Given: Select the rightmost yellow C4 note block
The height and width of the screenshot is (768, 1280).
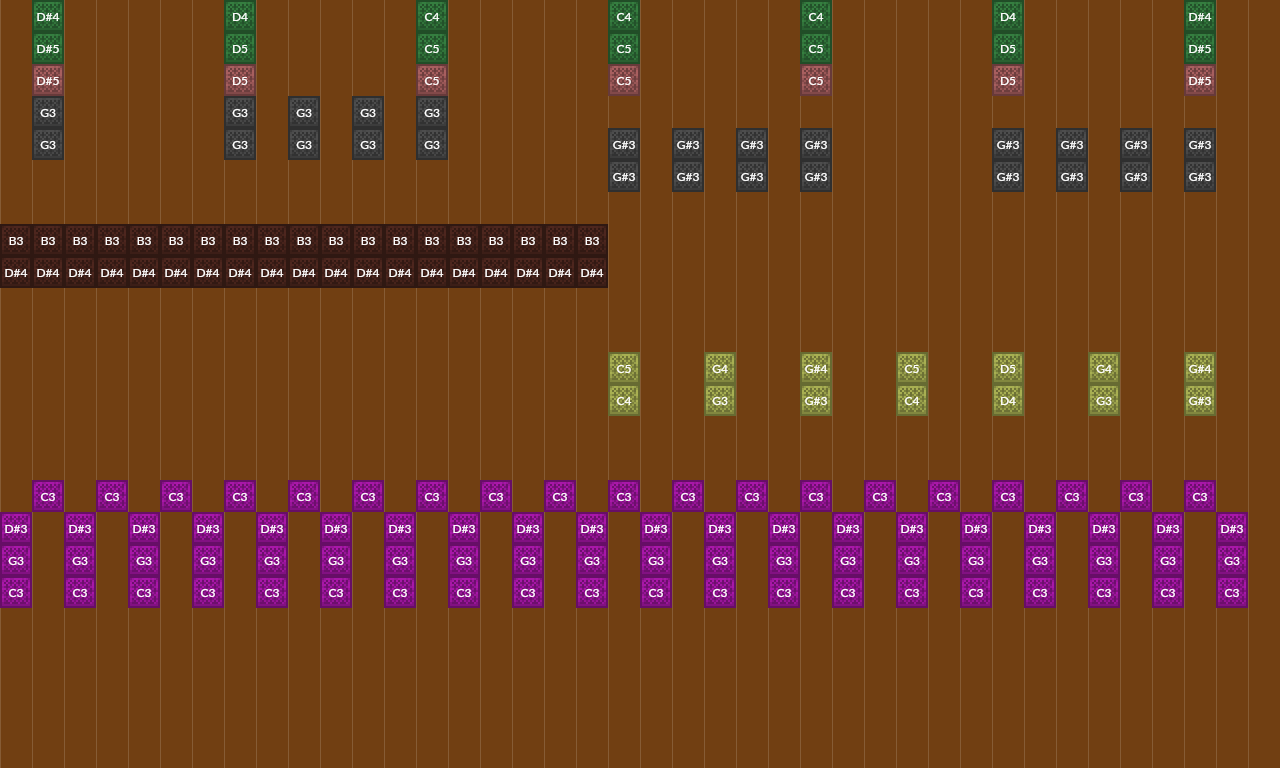Looking at the screenshot, I should [912, 401].
